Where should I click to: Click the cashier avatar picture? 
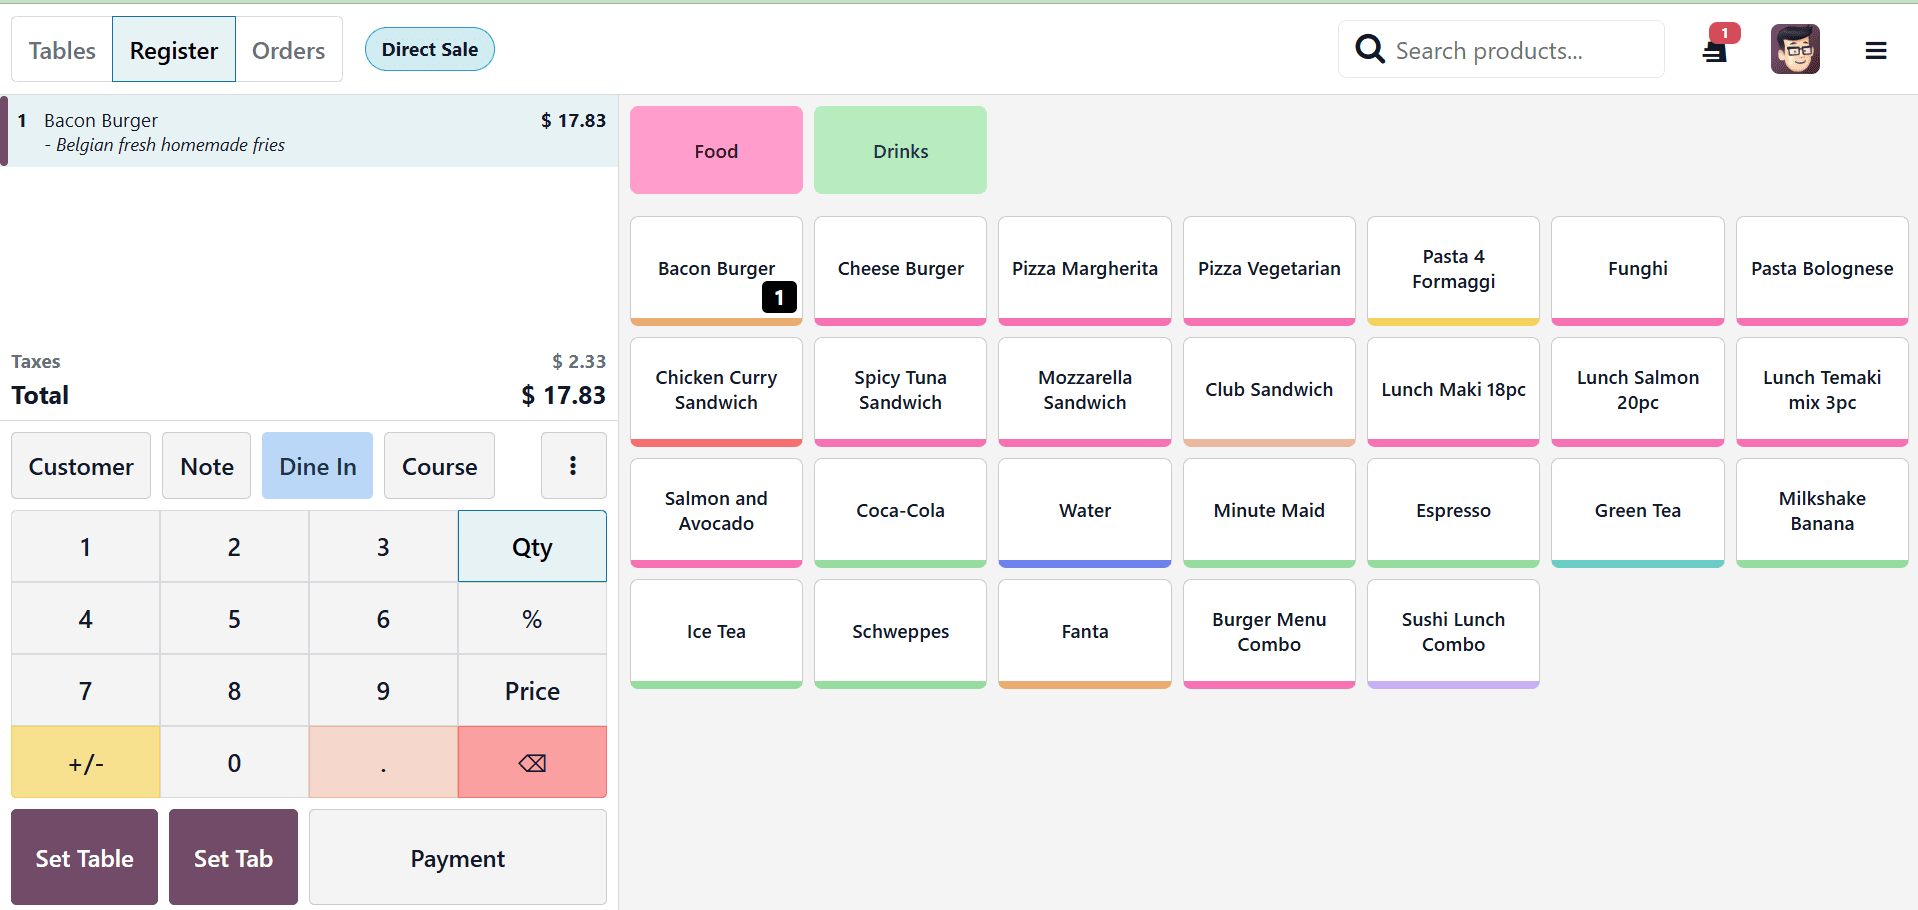[x=1794, y=48]
